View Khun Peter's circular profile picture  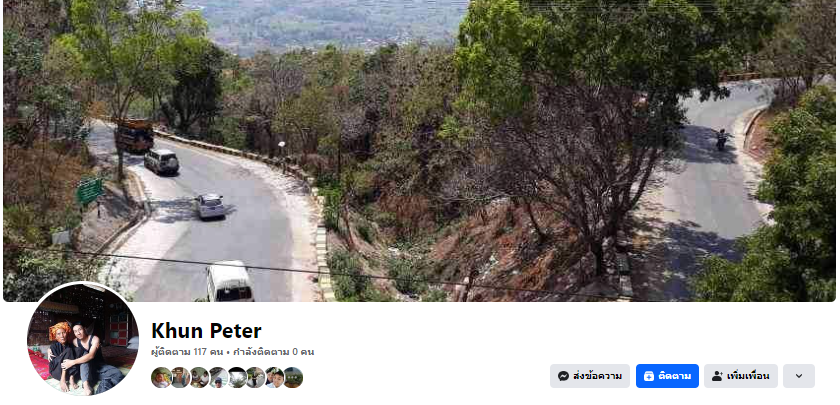[x=83, y=339]
